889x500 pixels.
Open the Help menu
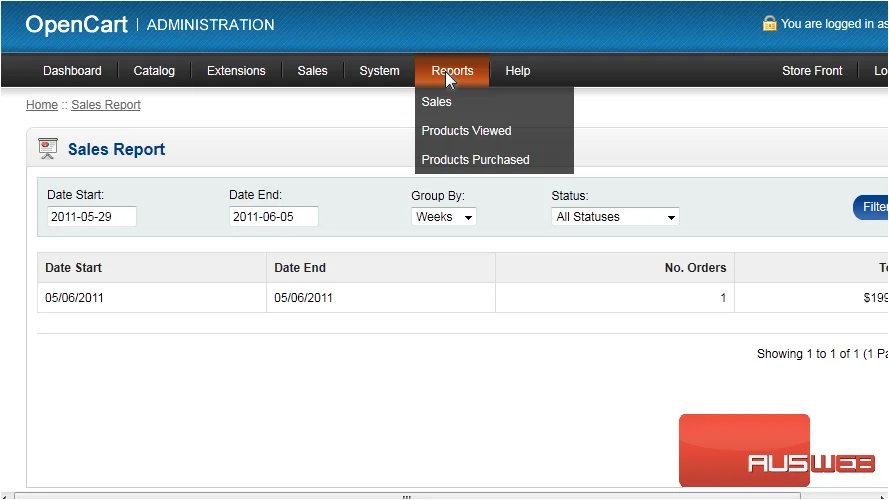click(518, 71)
